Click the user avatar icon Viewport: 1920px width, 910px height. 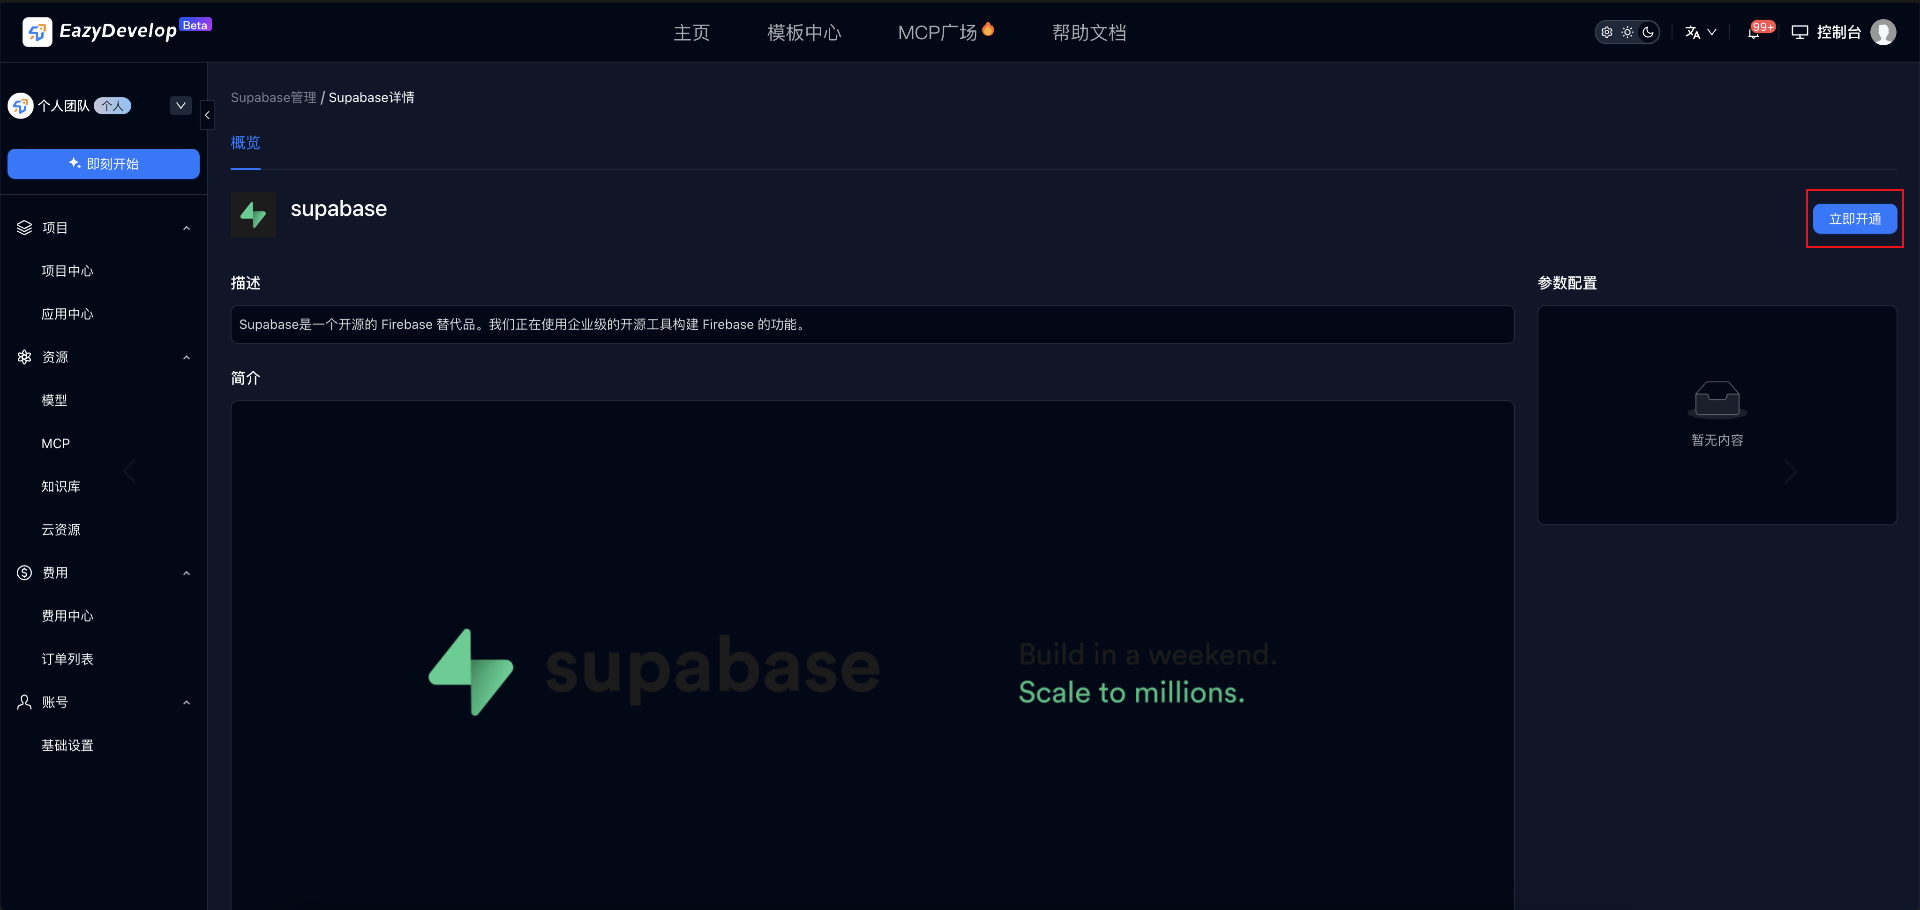(1883, 32)
